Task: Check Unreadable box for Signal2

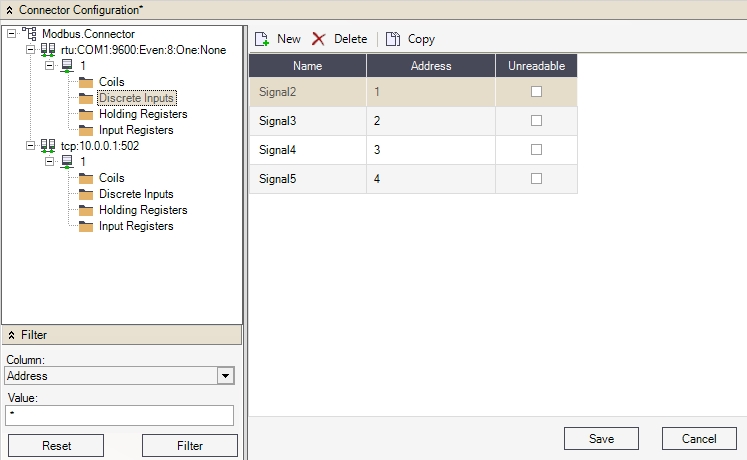Action: coord(536,92)
